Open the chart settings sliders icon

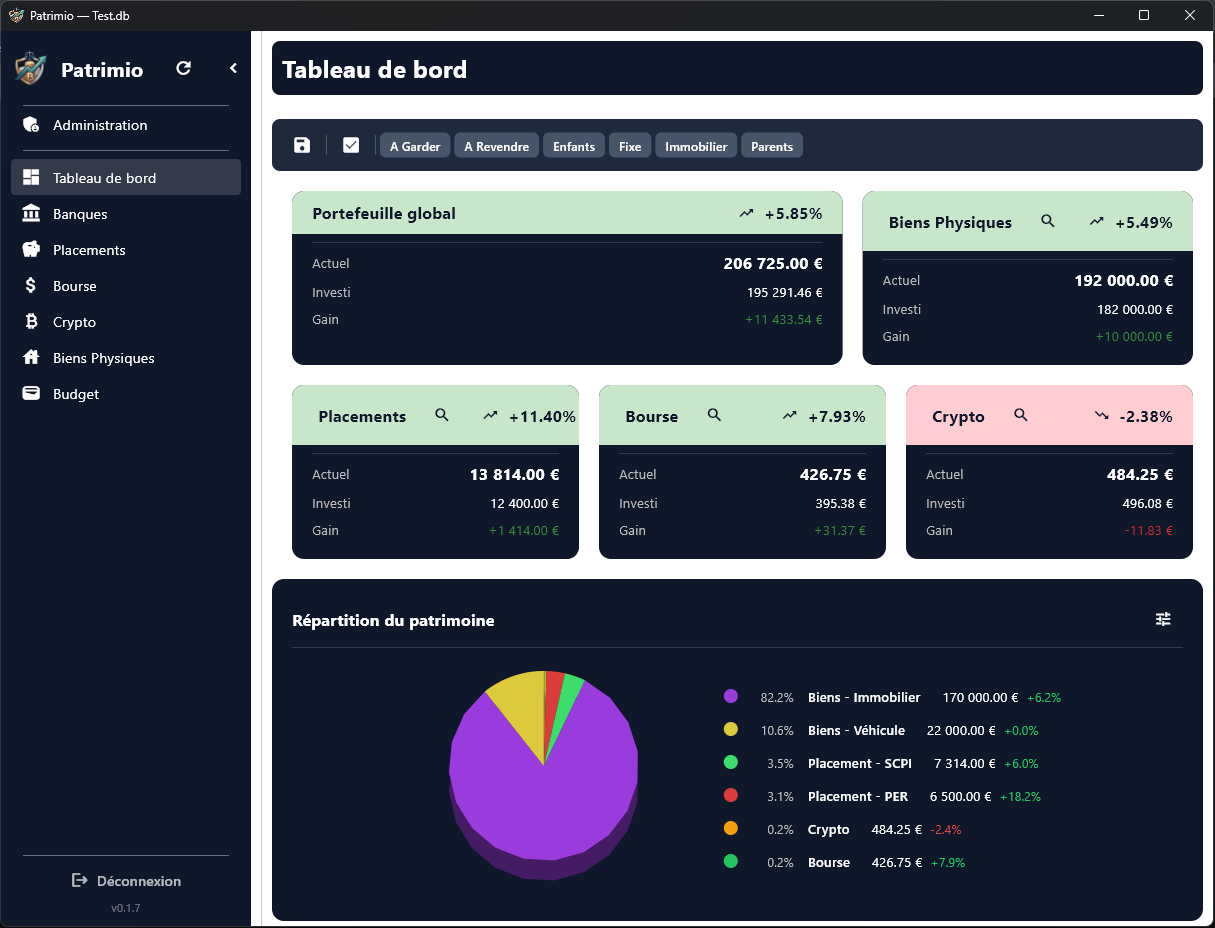[1163, 619]
